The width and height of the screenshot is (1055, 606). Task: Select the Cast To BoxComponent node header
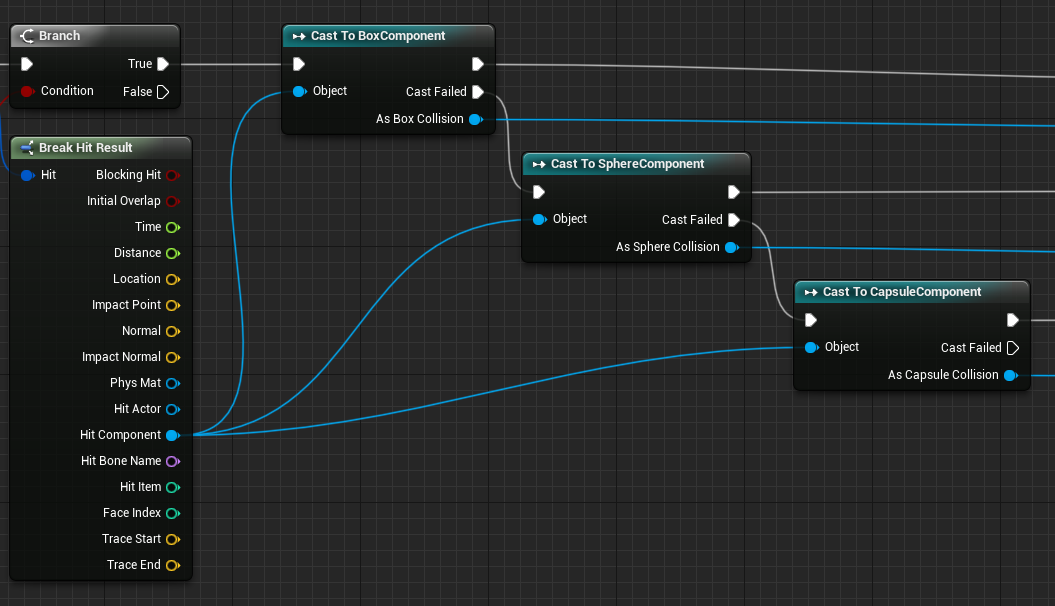pyautogui.click(x=388, y=36)
